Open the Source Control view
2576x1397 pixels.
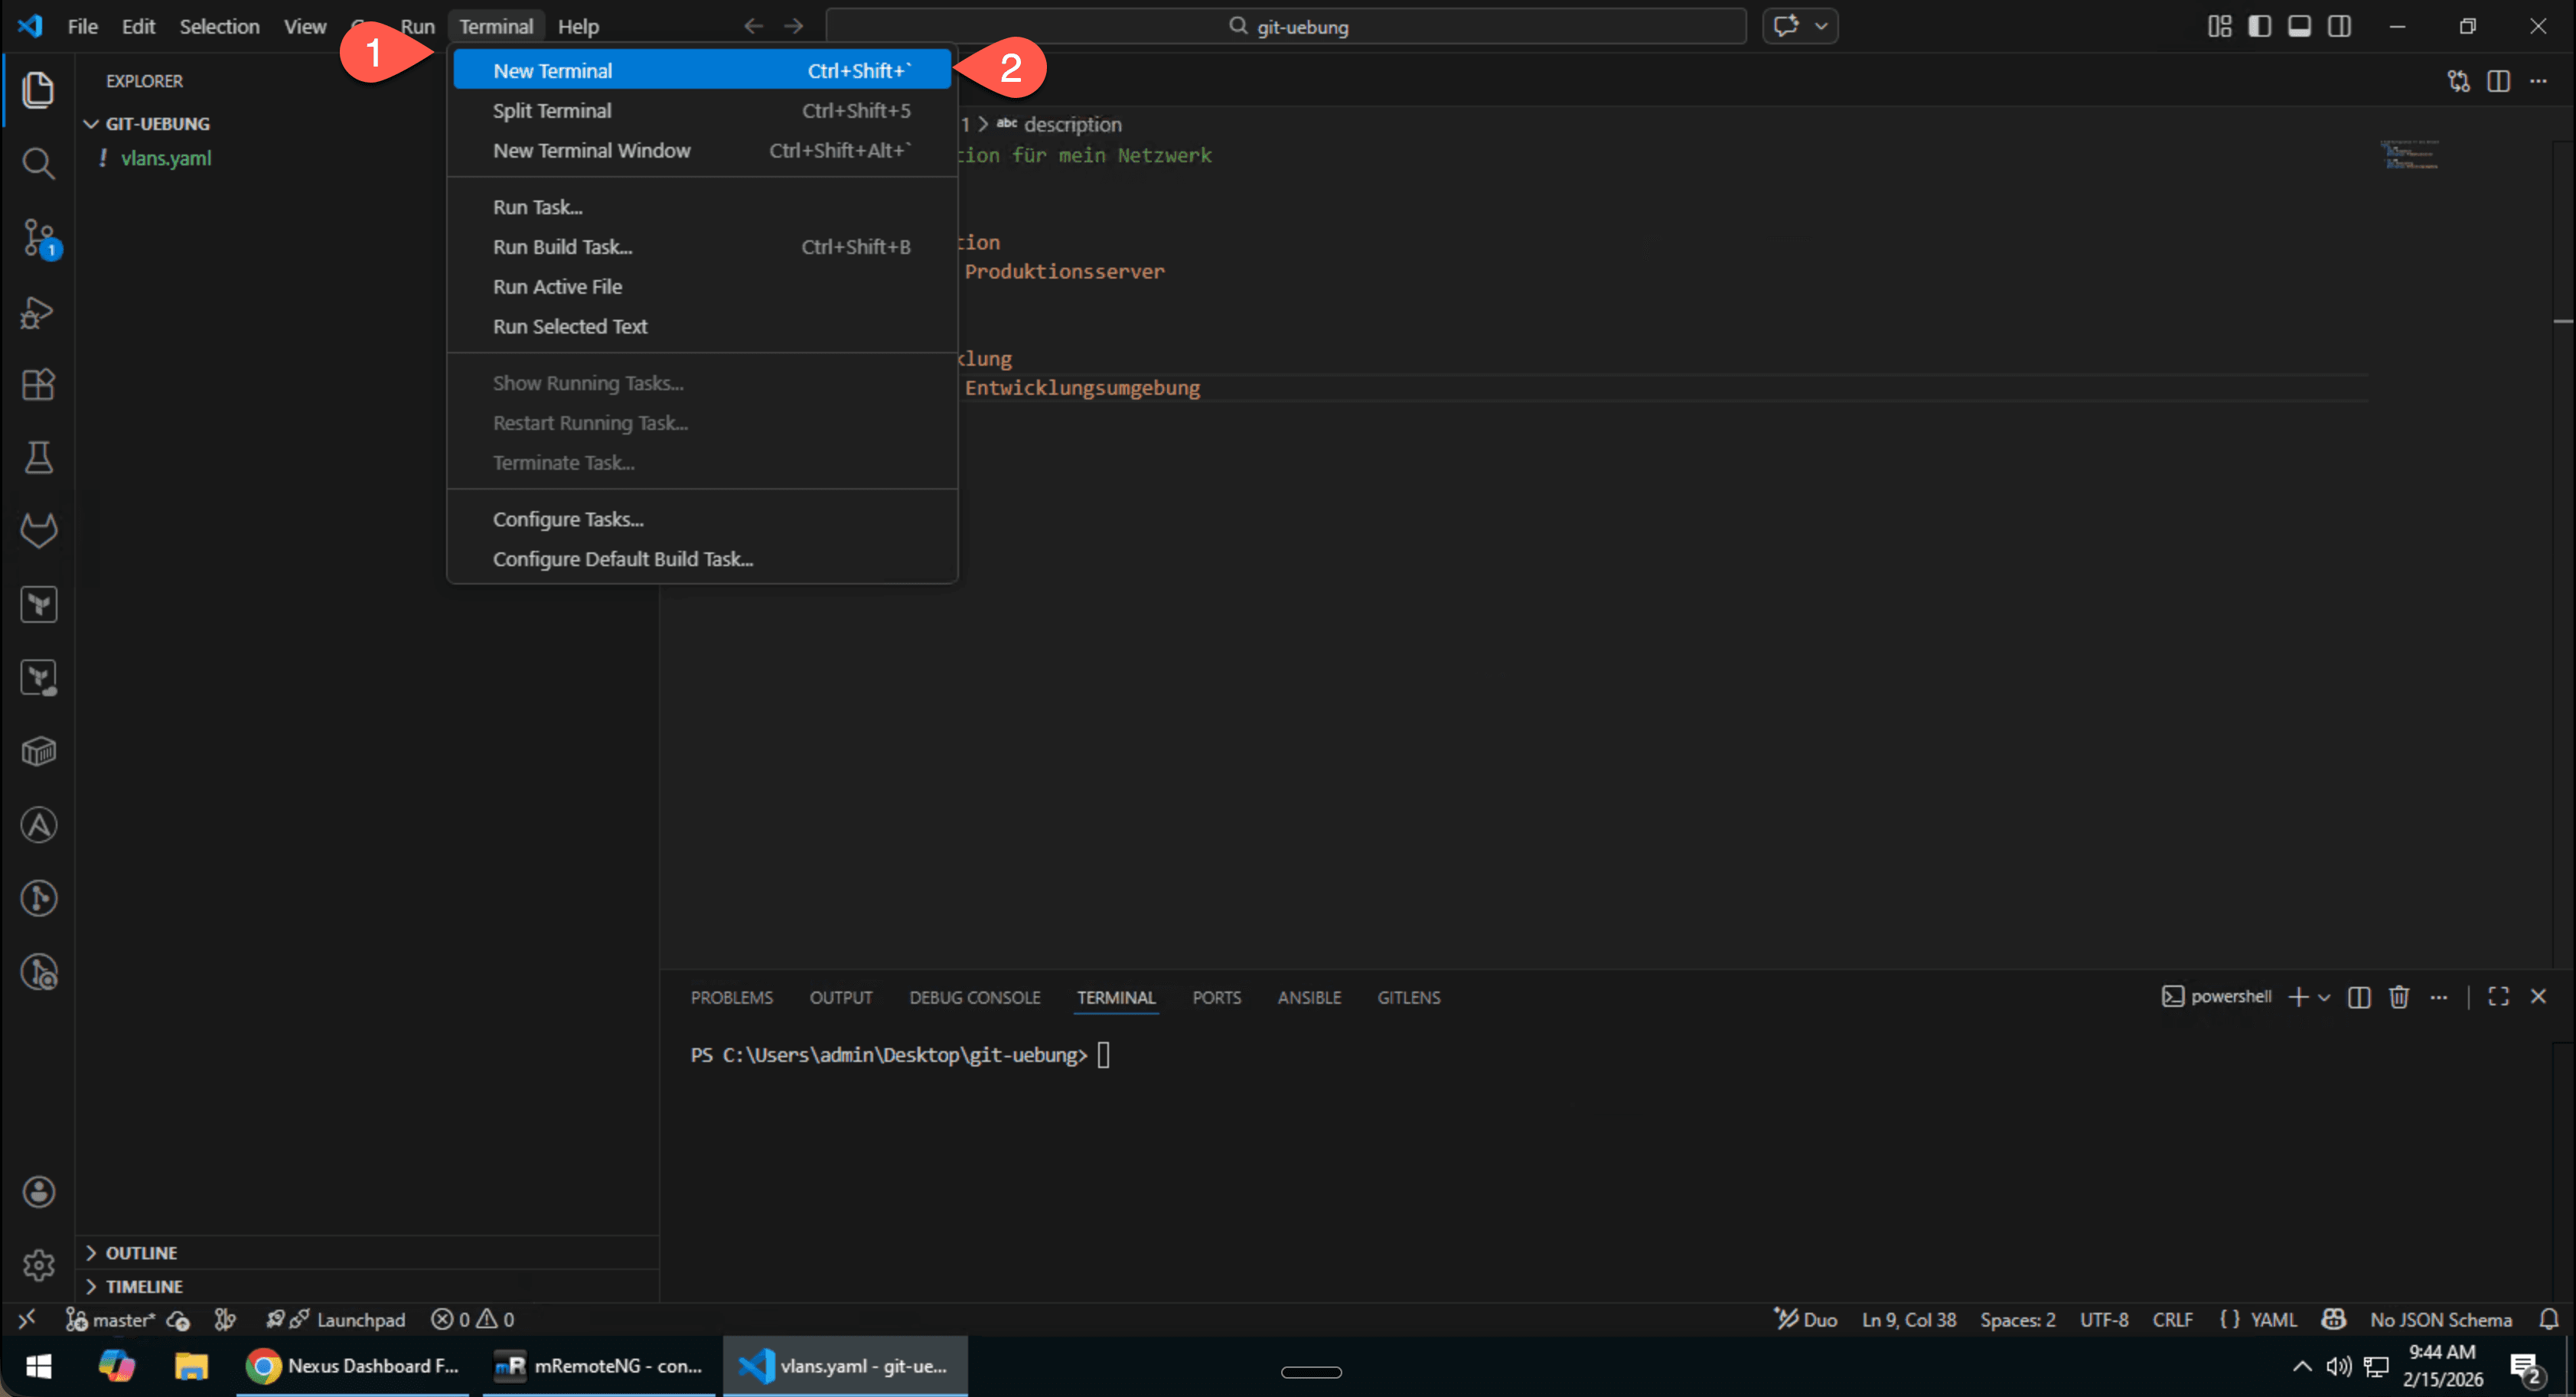[x=39, y=237]
